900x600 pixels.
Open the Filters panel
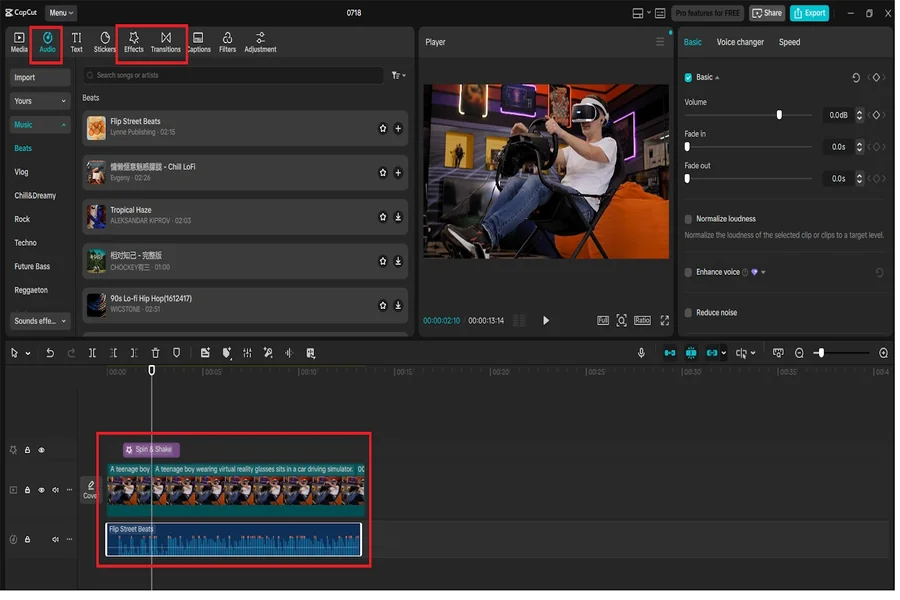[227, 42]
